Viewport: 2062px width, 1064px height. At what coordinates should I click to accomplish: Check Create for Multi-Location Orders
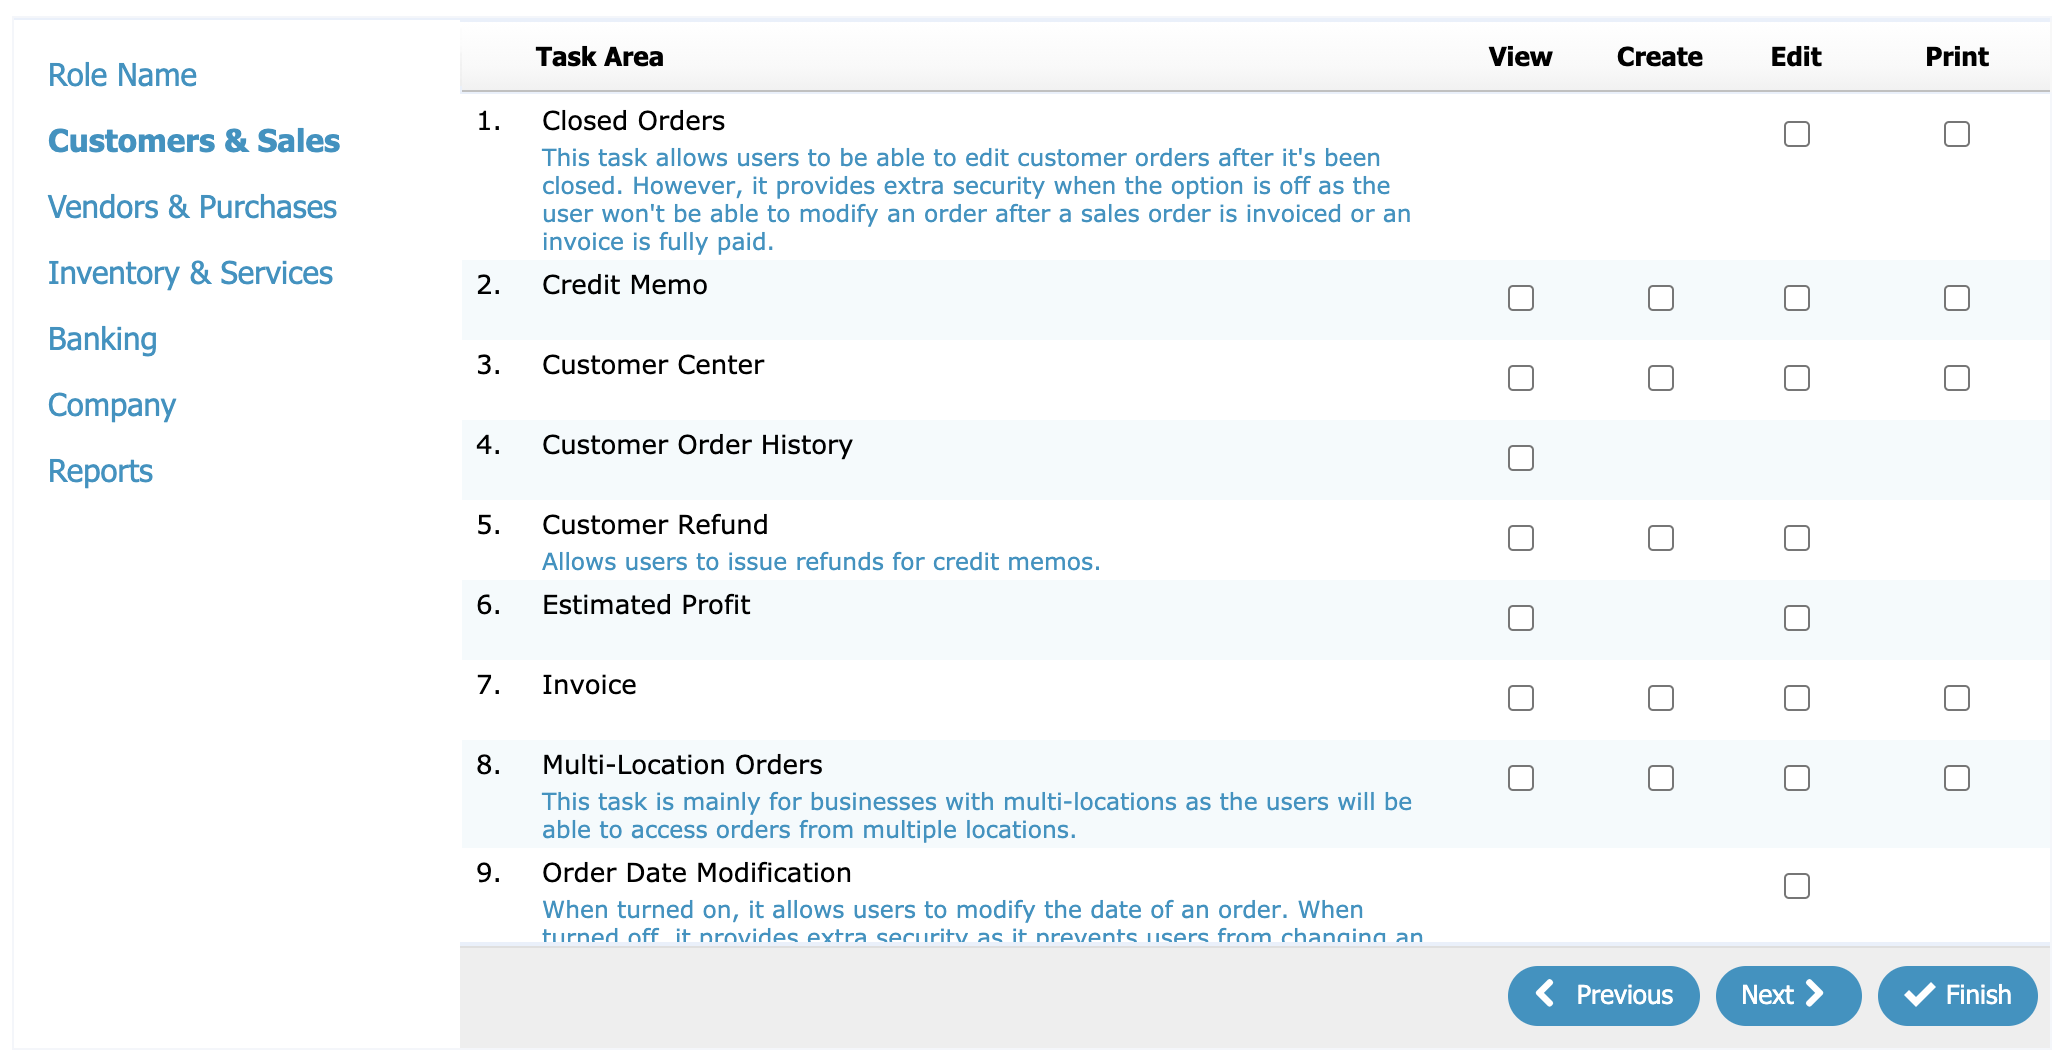[x=1660, y=778]
